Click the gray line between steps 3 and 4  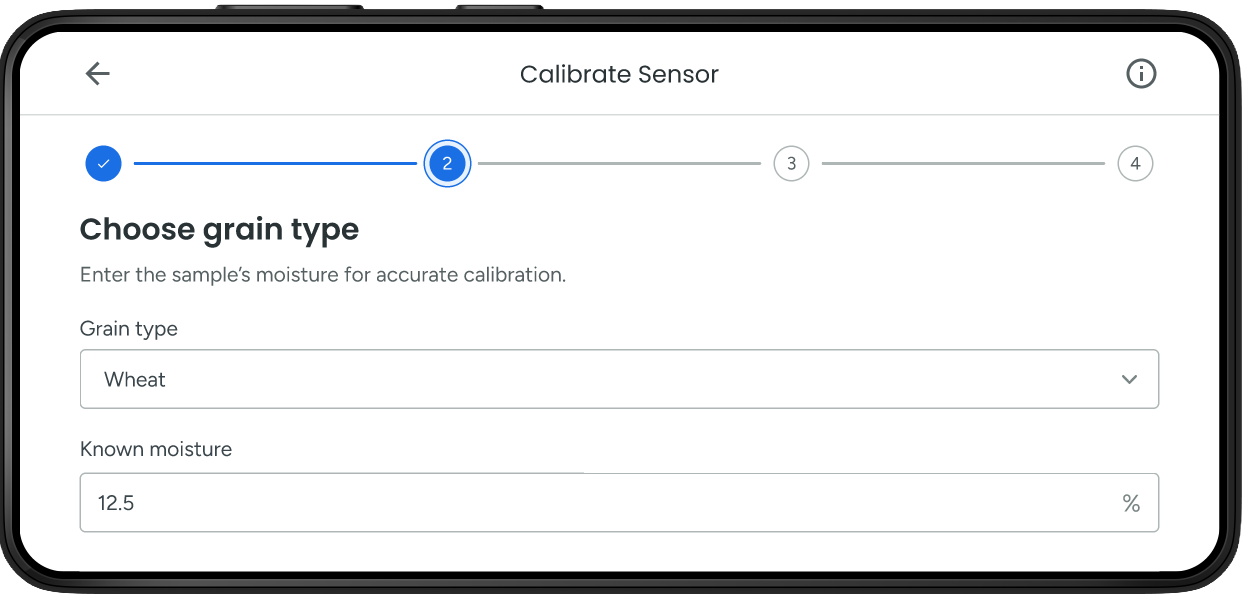[x=963, y=163]
